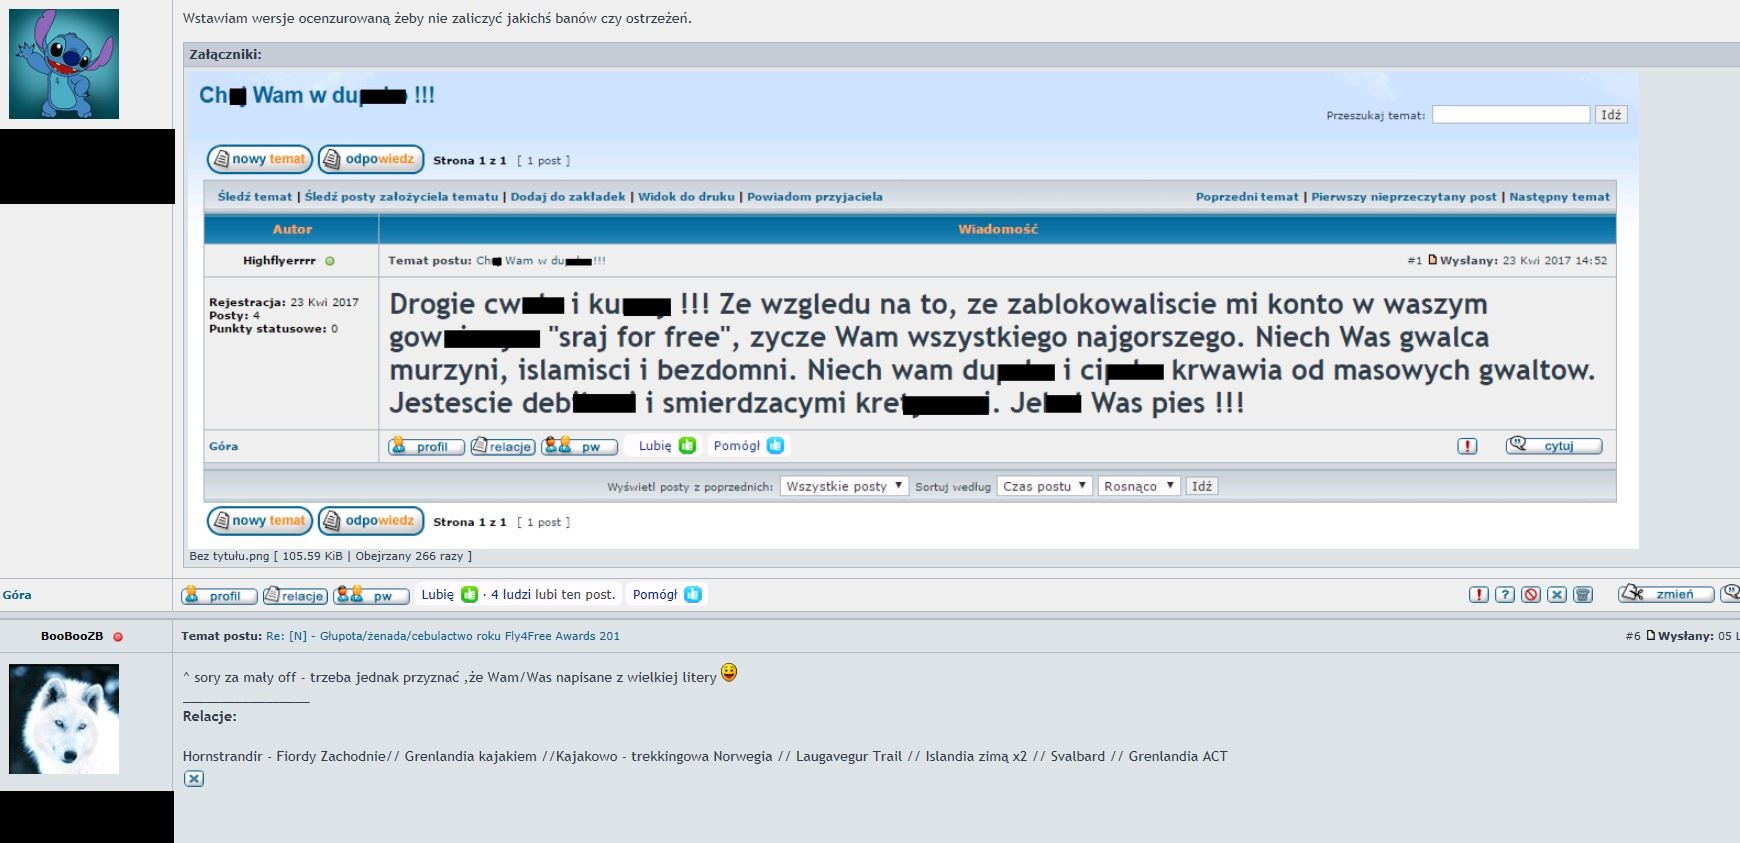Click the cytuj button in the attached screenshot
Viewport: 1740px width, 843px height.
(1554, 446)
